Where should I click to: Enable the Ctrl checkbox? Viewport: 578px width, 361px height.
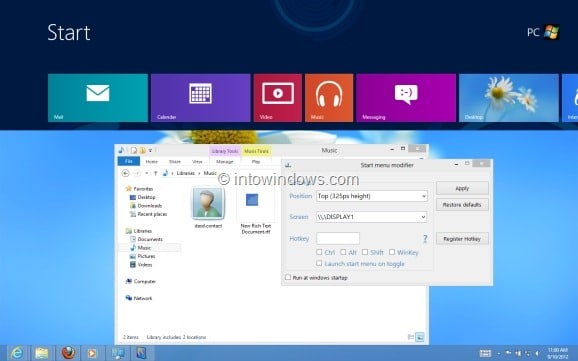[319, 252]
